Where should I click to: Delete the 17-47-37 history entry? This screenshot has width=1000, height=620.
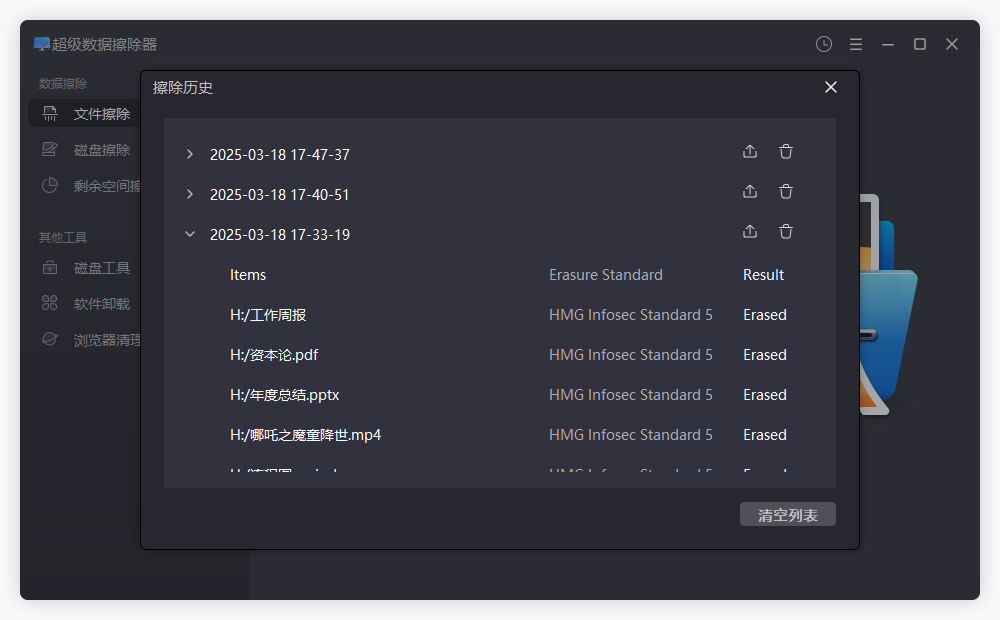(786, 152)
